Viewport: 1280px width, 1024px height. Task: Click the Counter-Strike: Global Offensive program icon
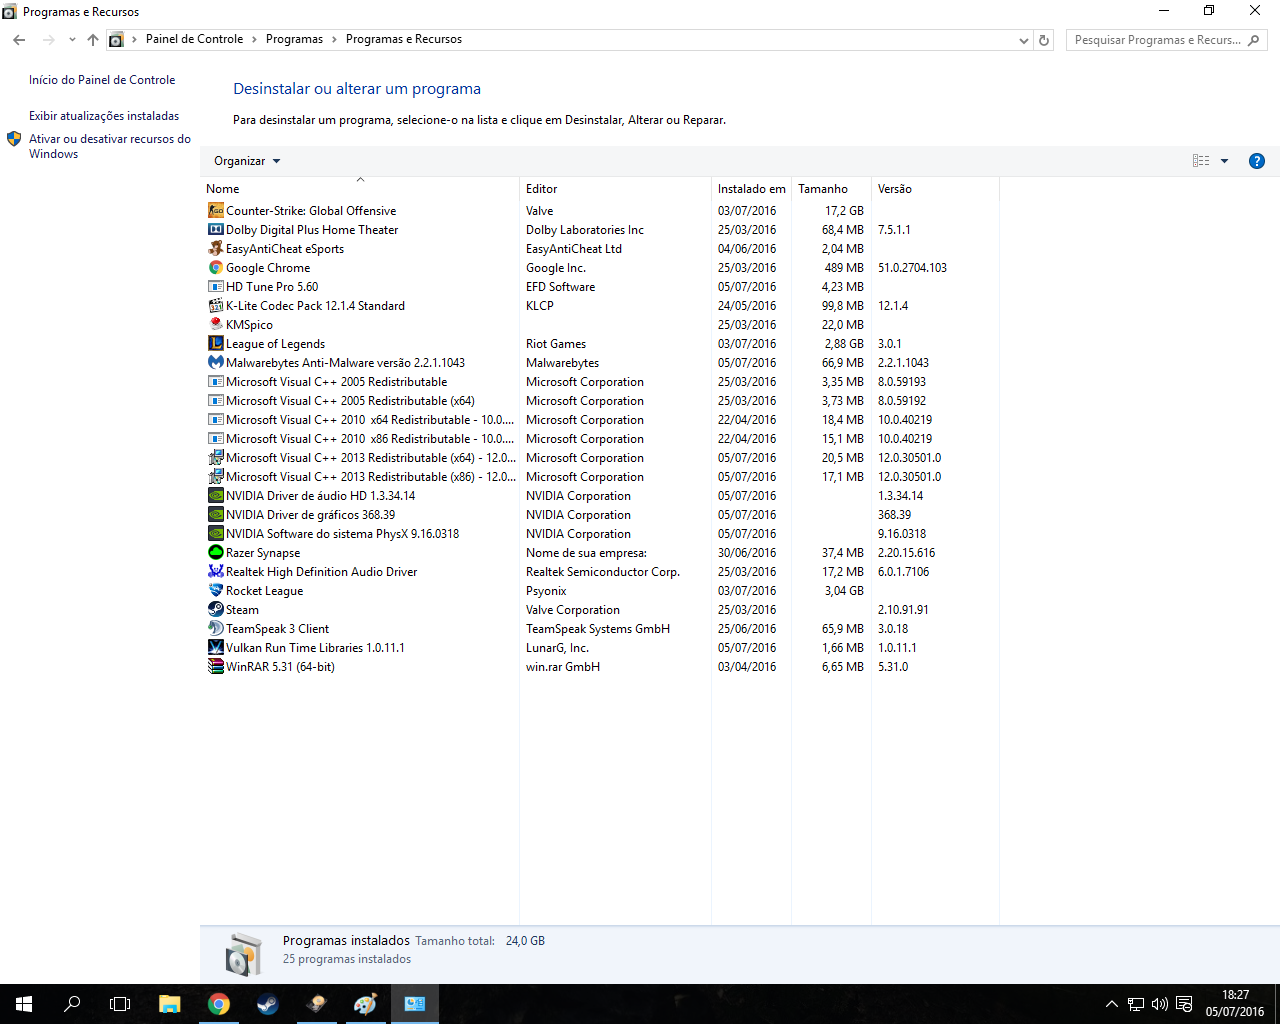click(x=215, y=211)
